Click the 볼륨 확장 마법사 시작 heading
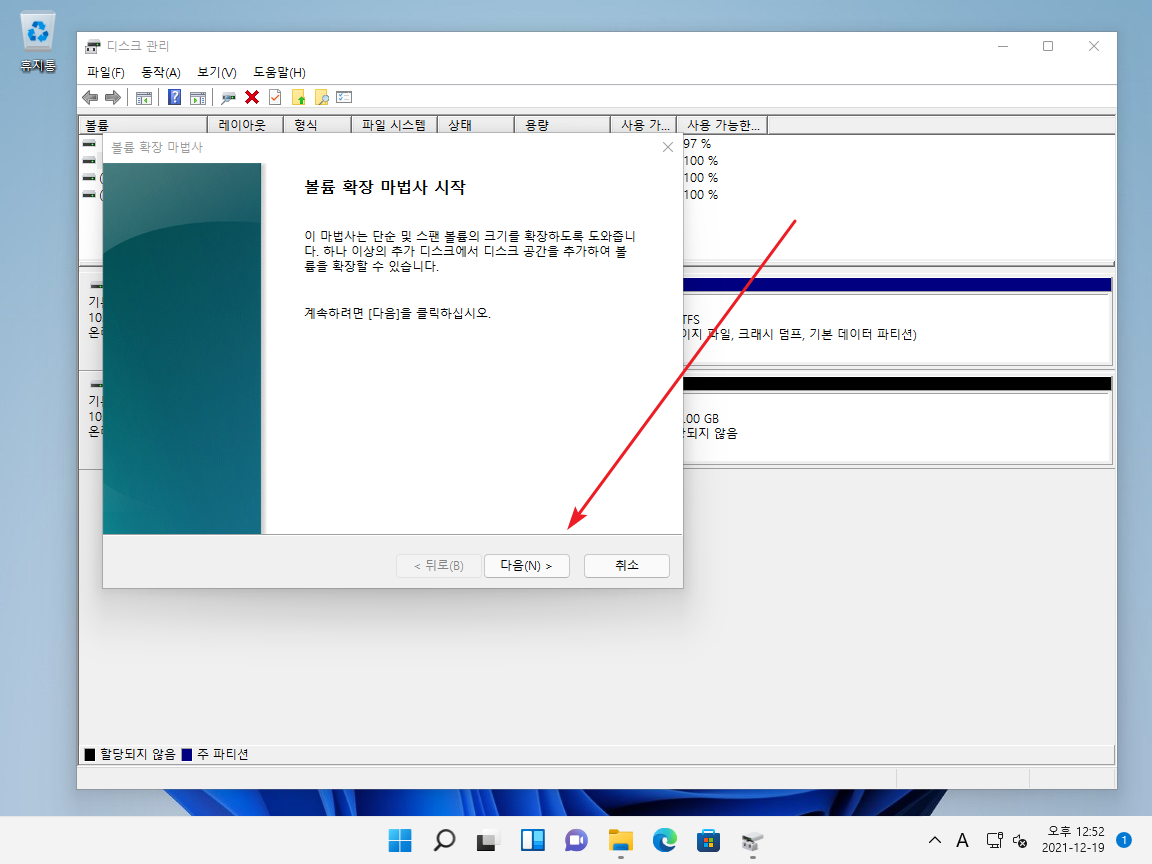The height and width of the screenshot is (864, 1152). (x=385, y=187)
